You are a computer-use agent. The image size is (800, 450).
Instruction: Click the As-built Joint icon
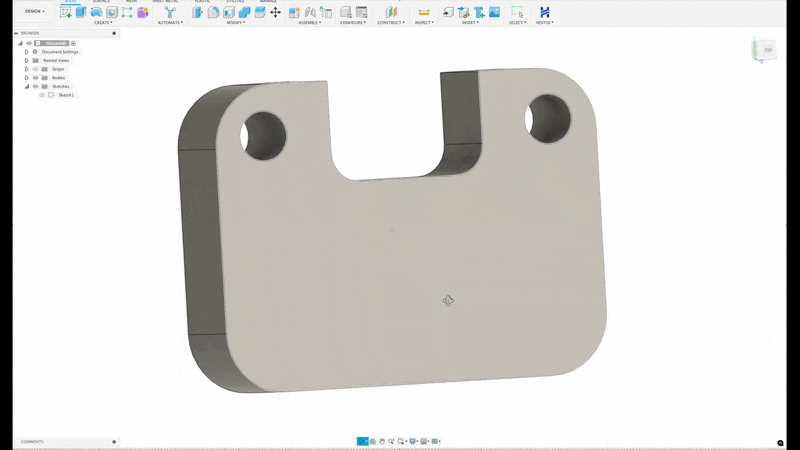pyautogui.click(x=326, y=12)
